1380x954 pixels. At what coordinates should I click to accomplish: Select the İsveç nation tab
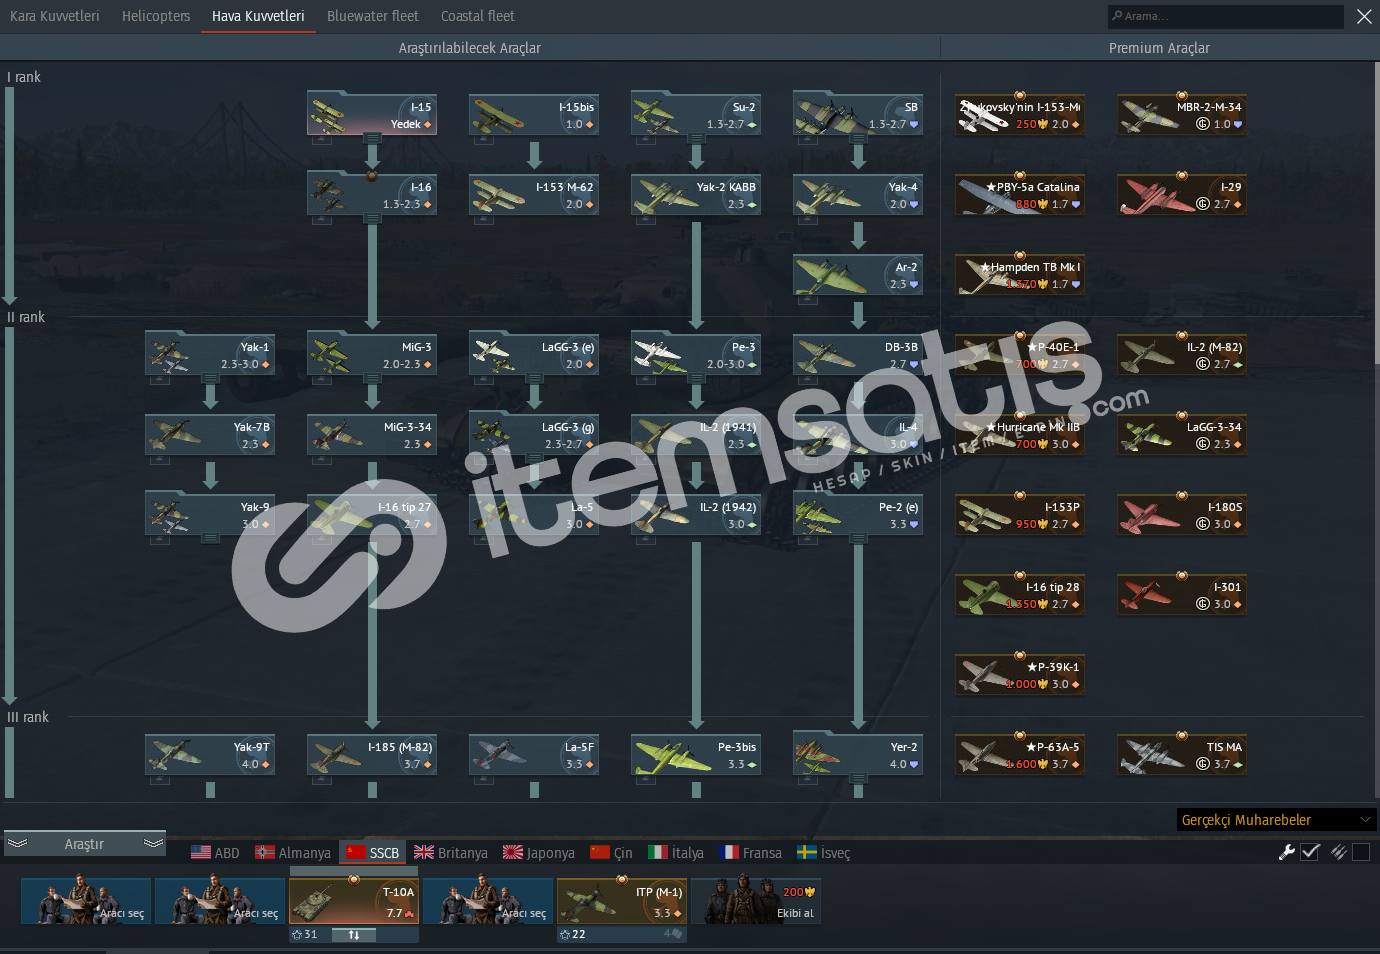pos(824,853)
